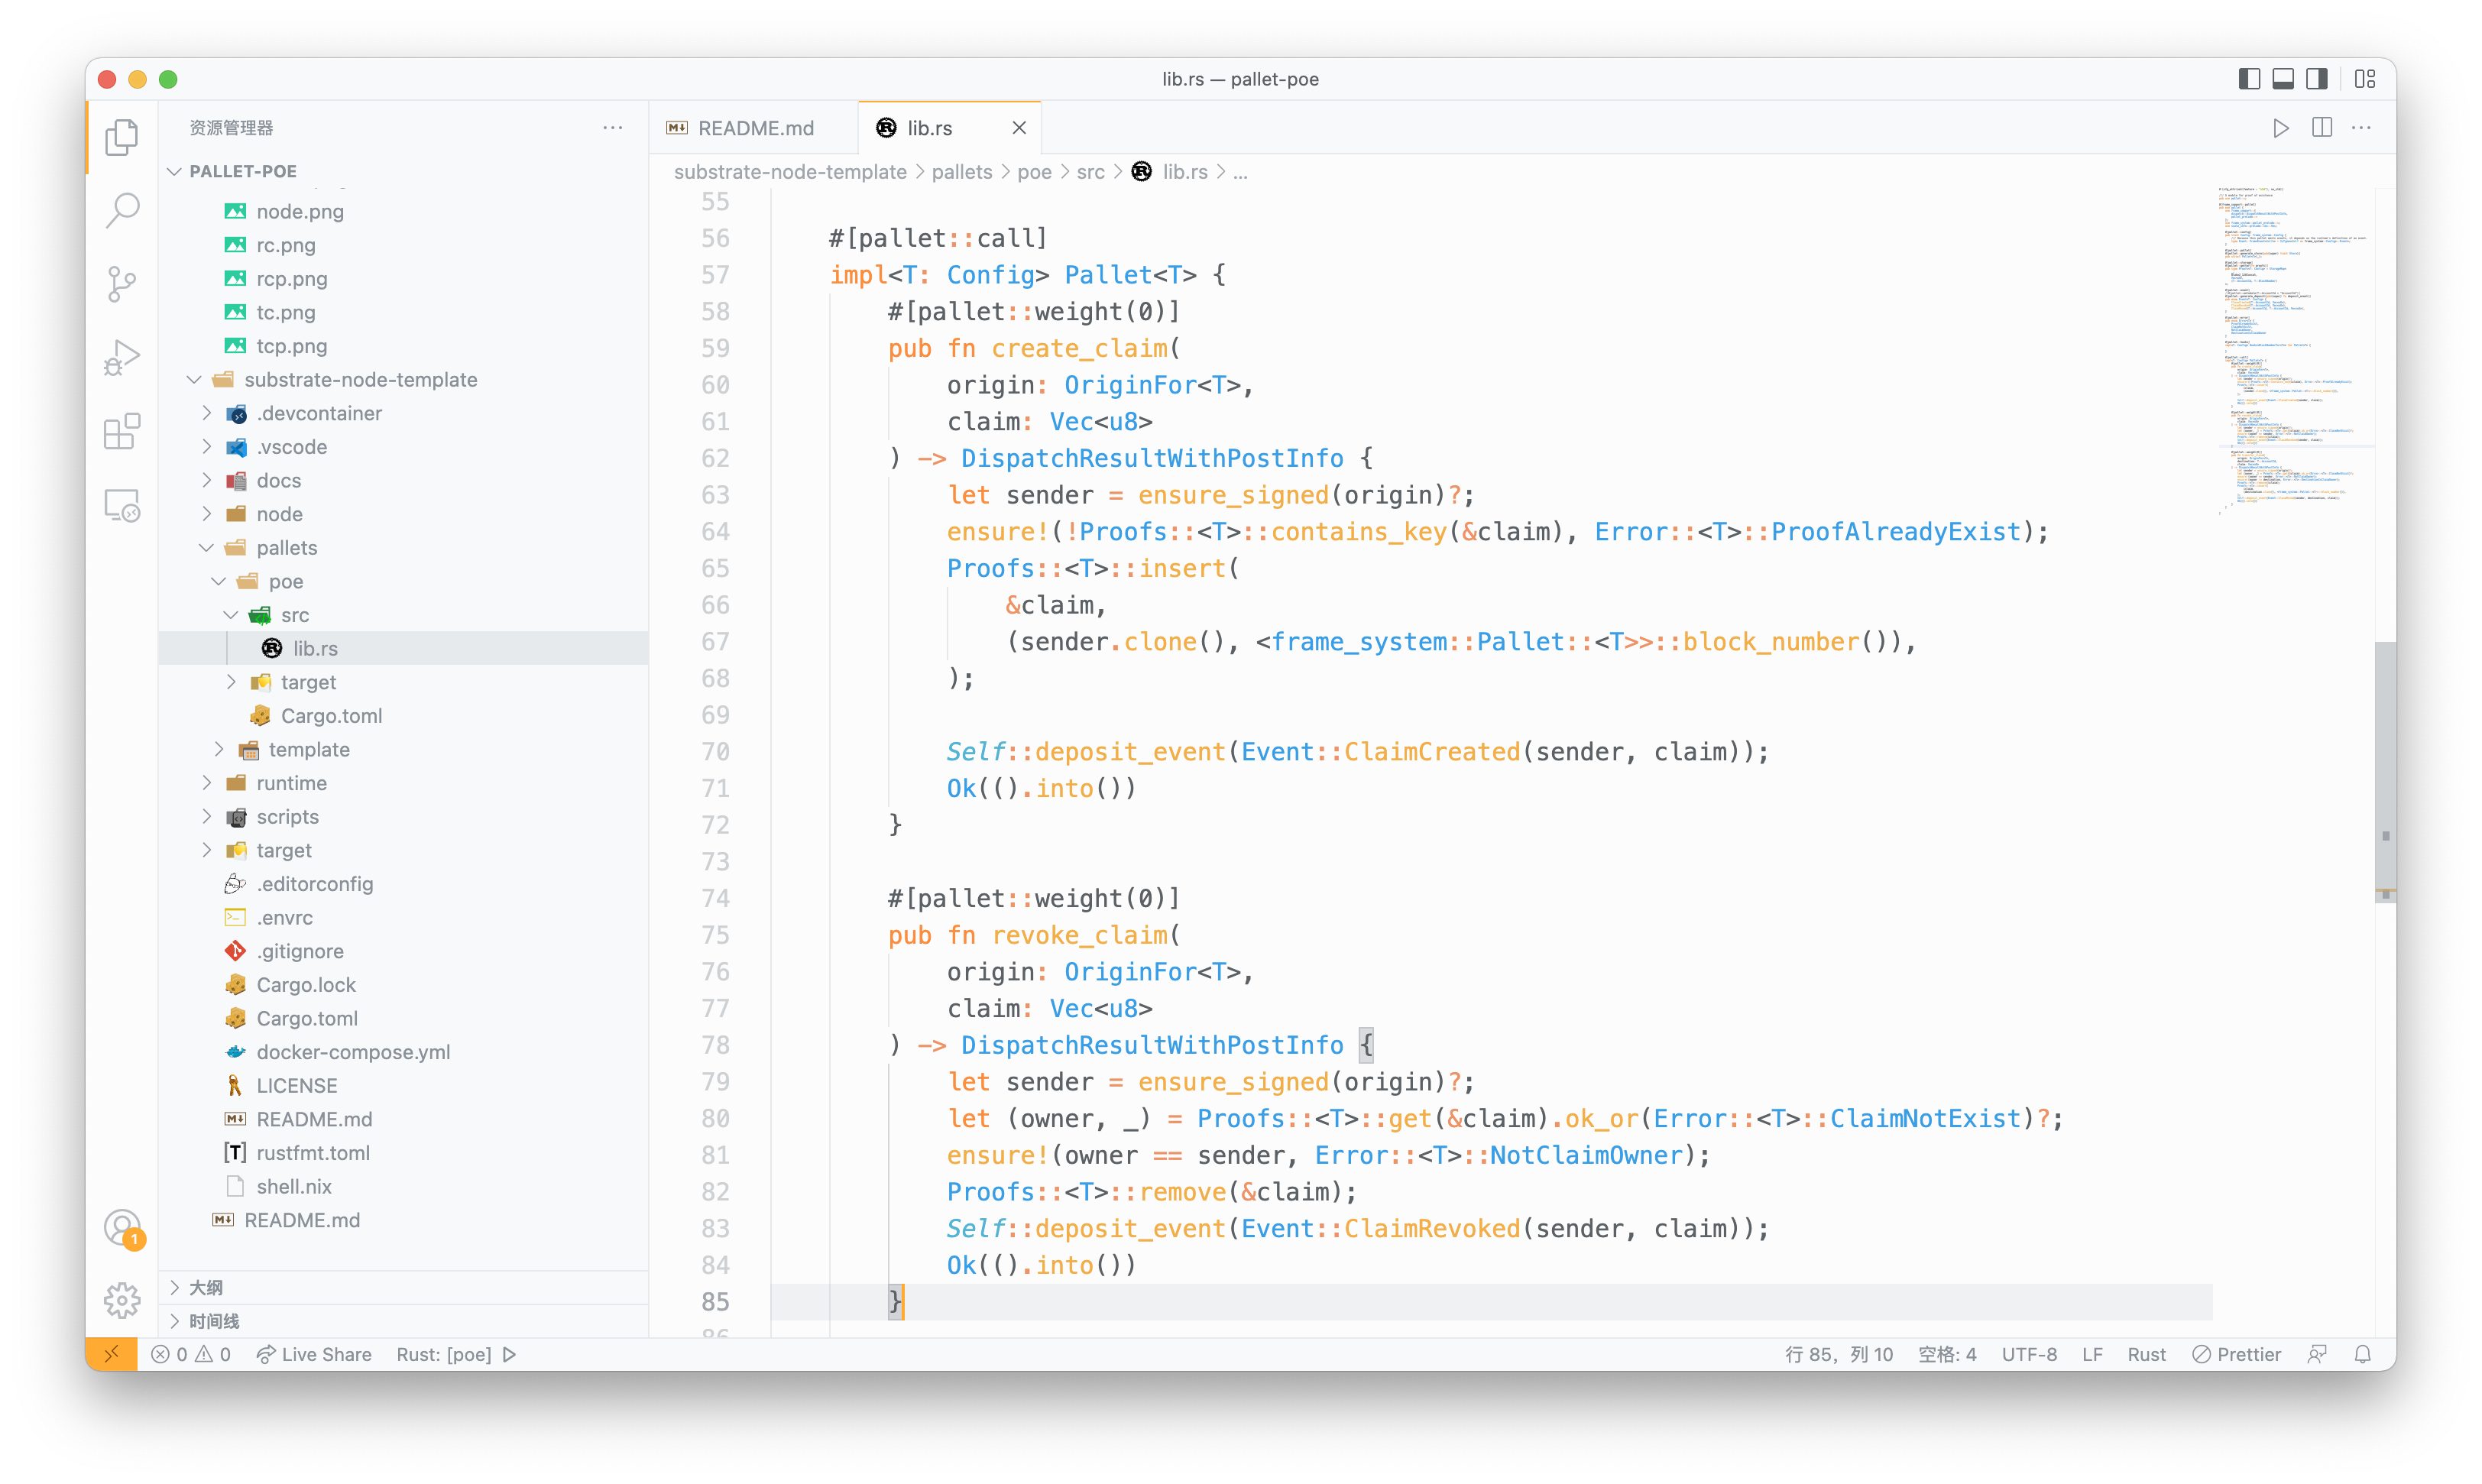
Task: Change end of line sequence LF
Action: click(2092, 1354)
